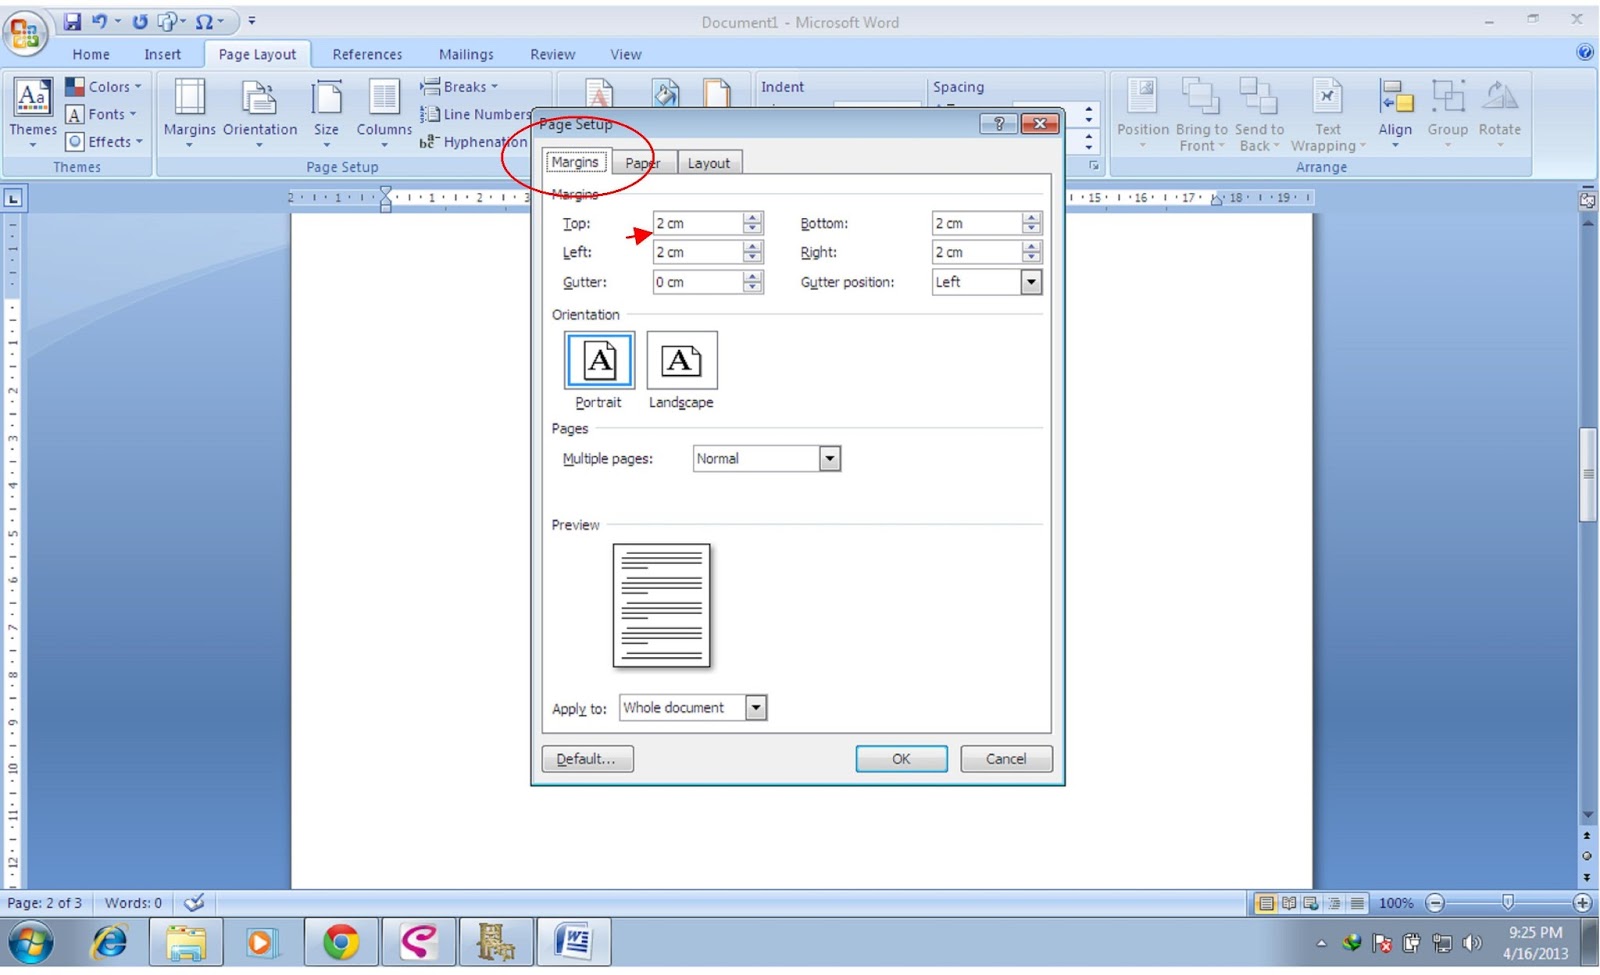
Task: Open Multiple pages dropdown
Action: tap(829, 458)
